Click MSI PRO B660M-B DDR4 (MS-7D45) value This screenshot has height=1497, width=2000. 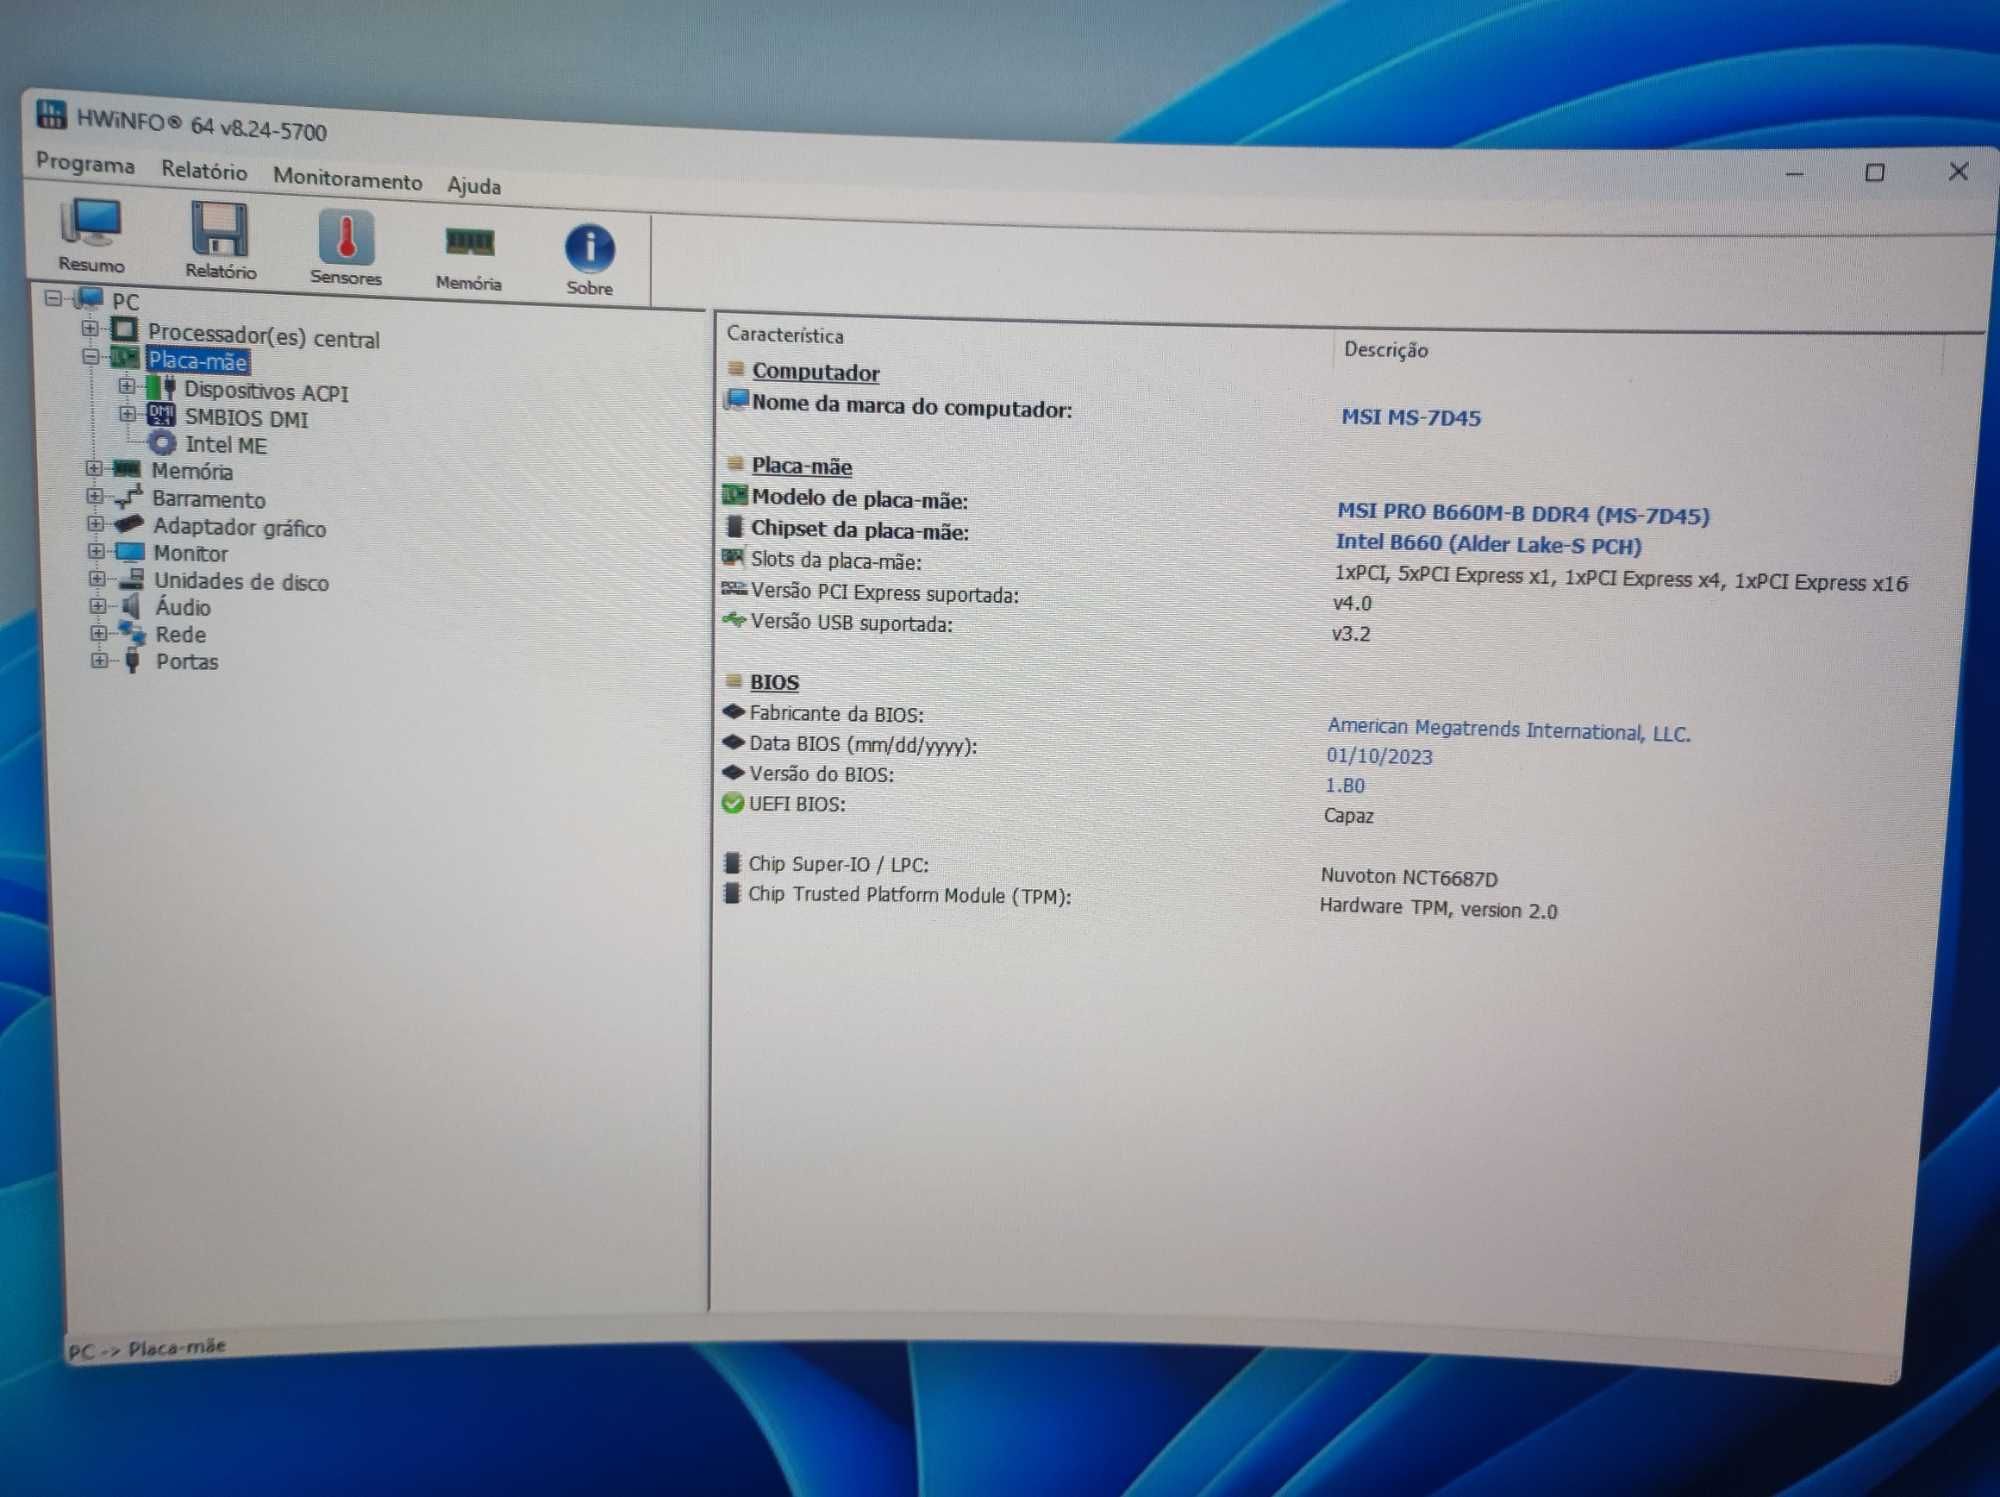1523,514
